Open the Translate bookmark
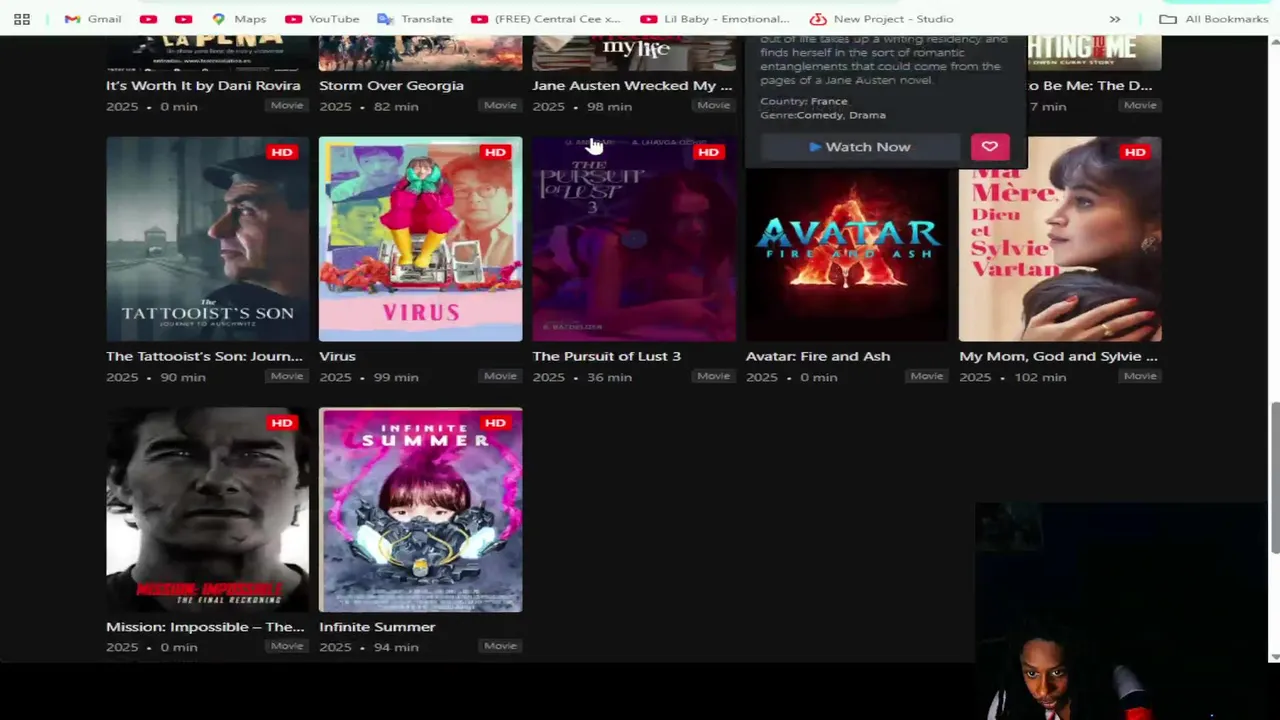 point(415,19)
